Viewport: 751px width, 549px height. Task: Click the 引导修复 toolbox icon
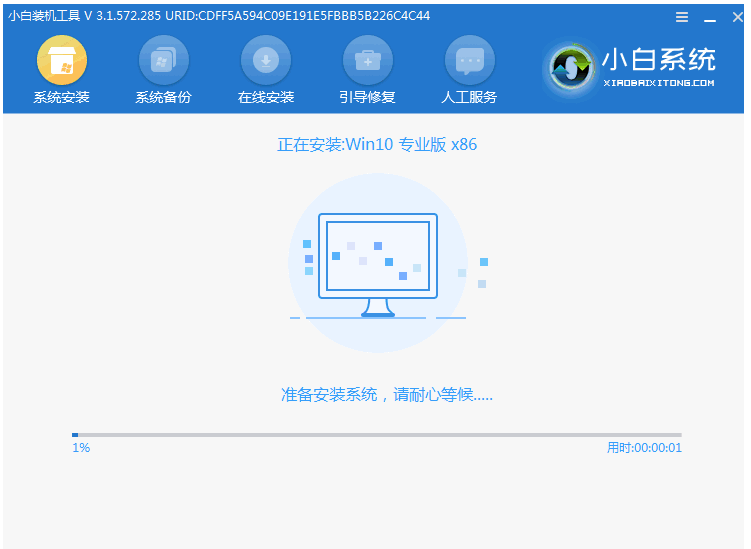[x=367, y=61]
